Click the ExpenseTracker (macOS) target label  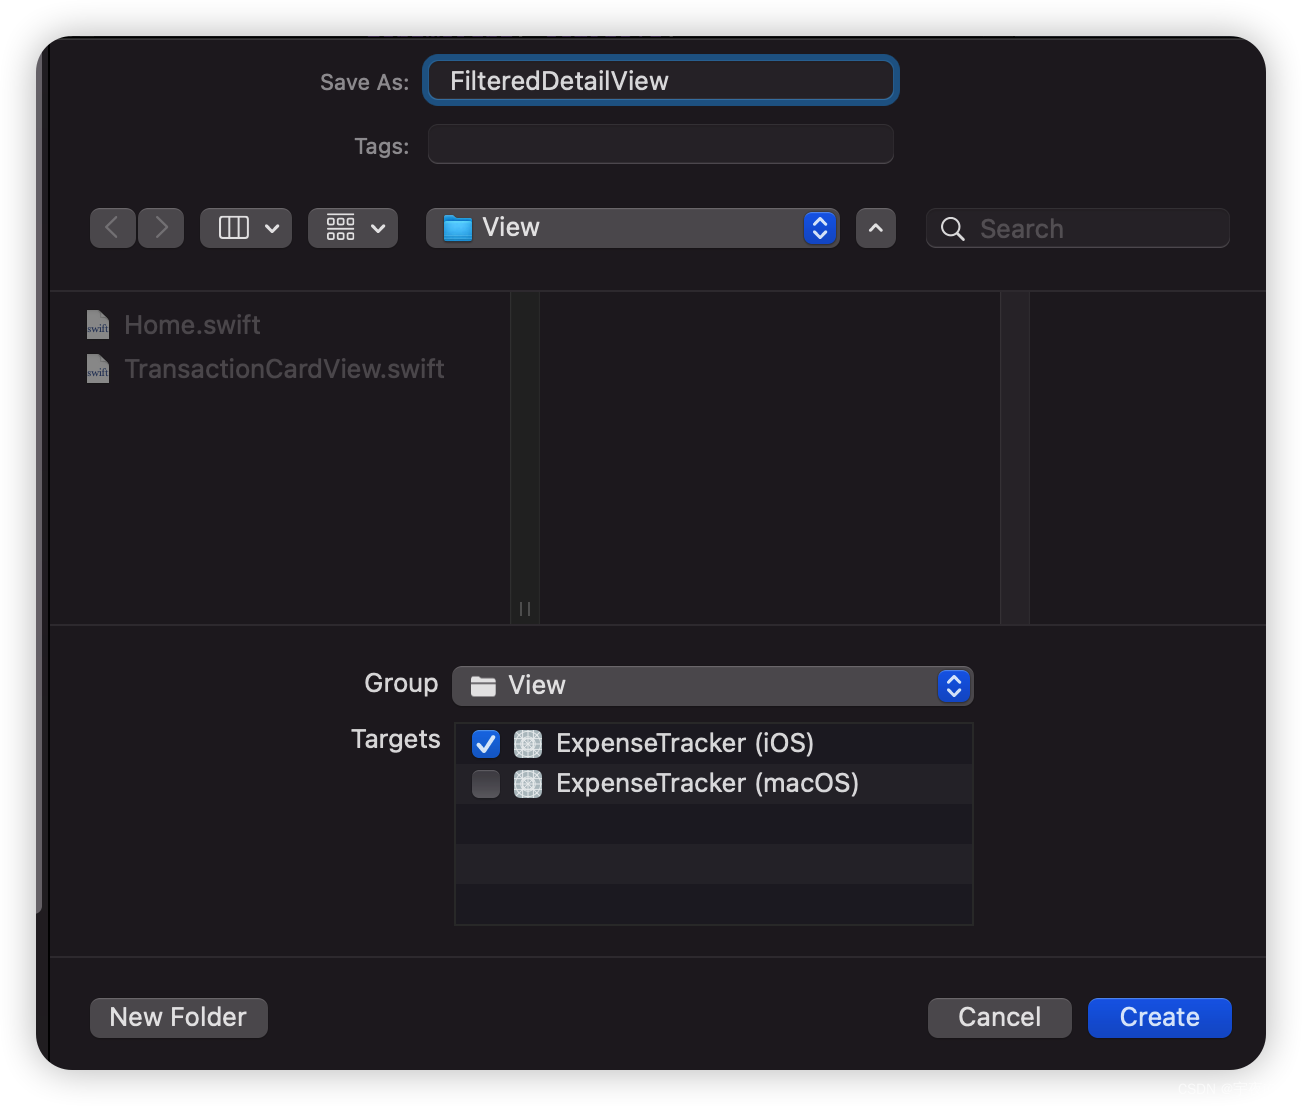[708, 783]
